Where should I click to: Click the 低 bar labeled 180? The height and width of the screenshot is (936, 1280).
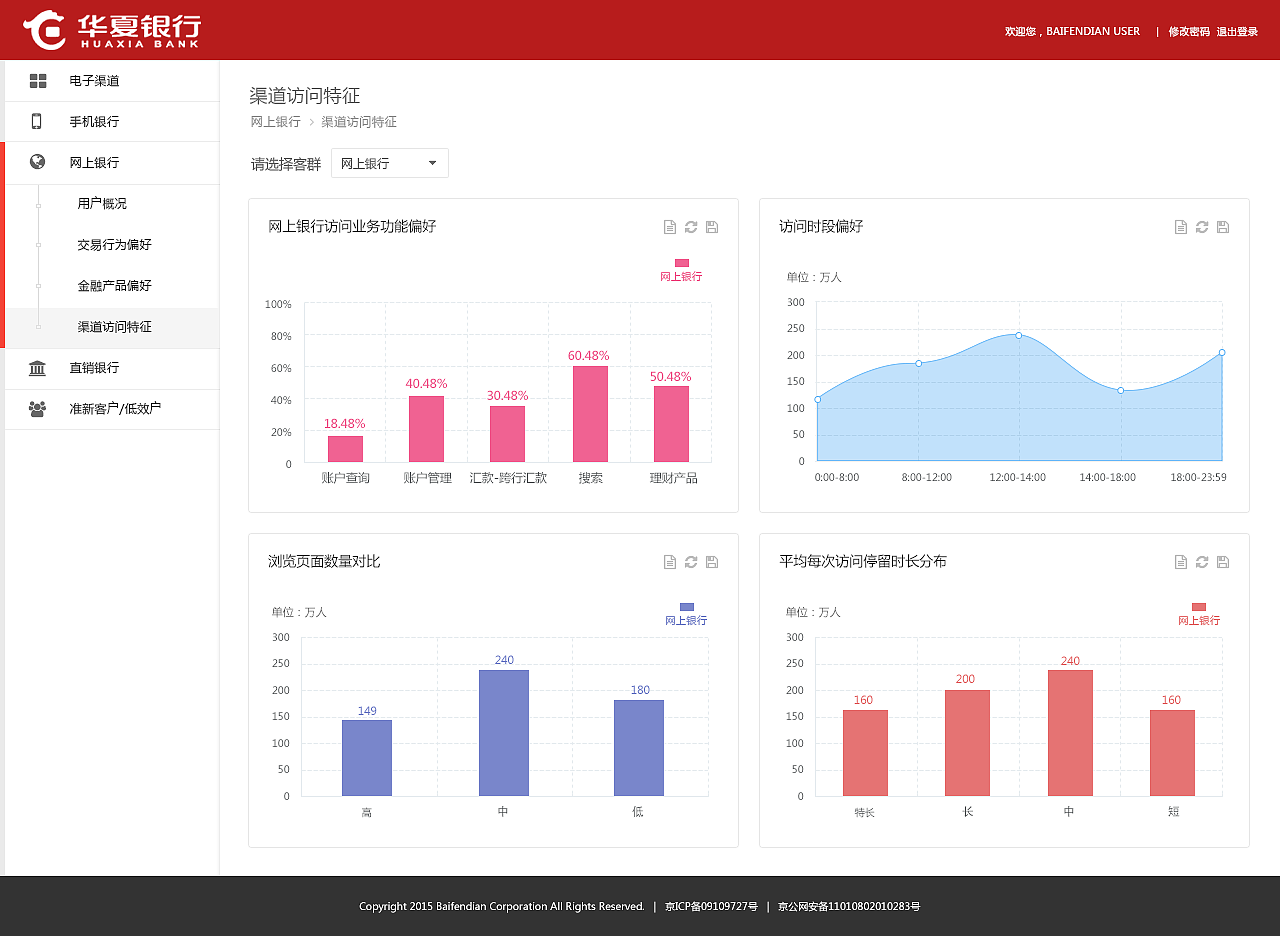coord(639,748)
